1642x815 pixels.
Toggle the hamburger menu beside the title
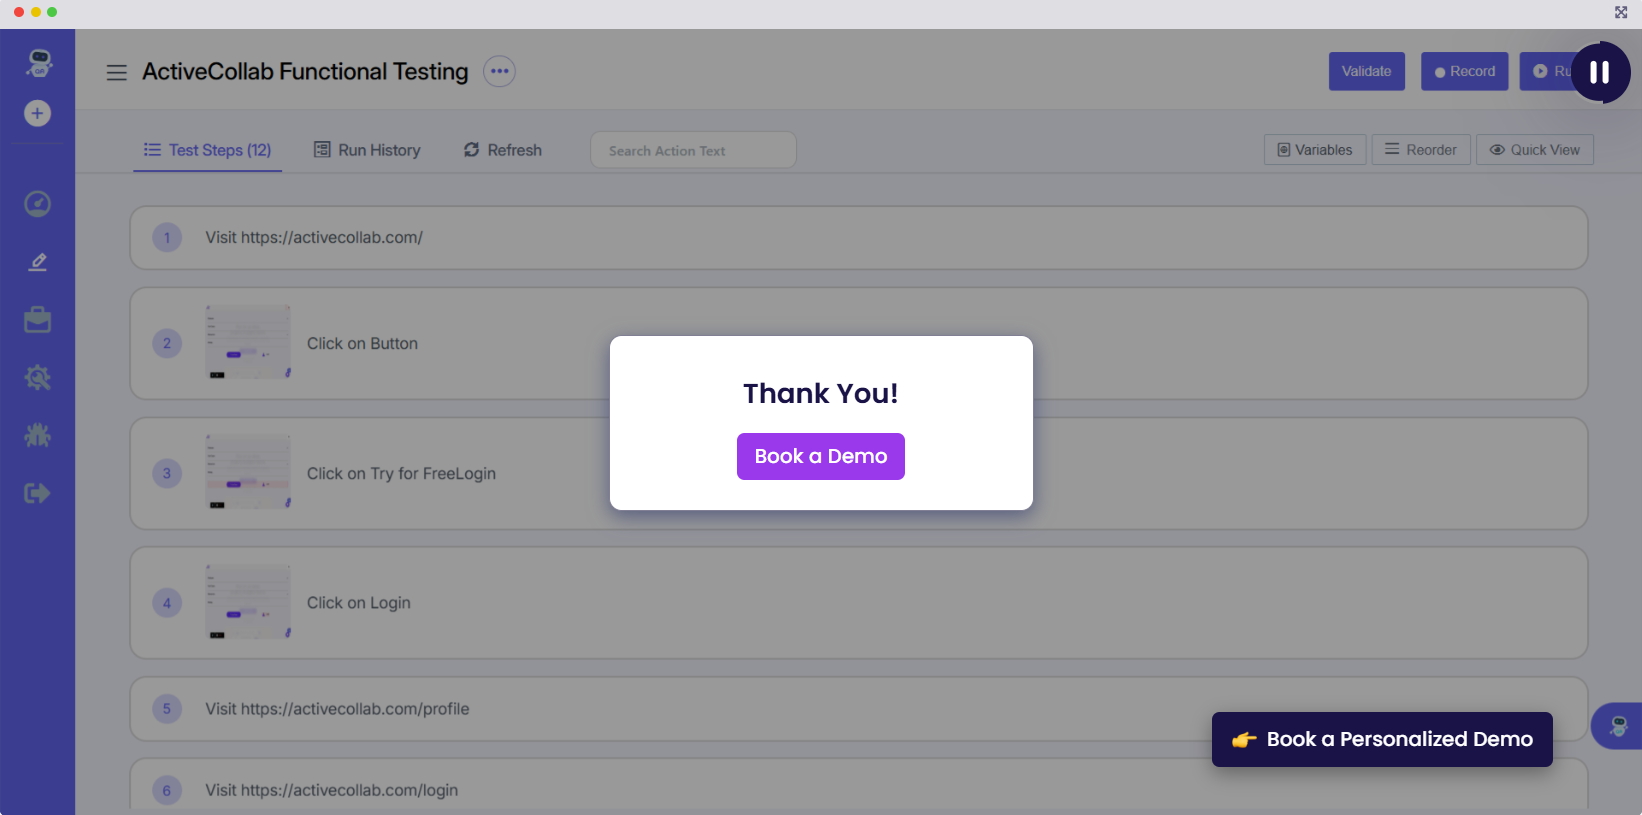click(116, 72)
